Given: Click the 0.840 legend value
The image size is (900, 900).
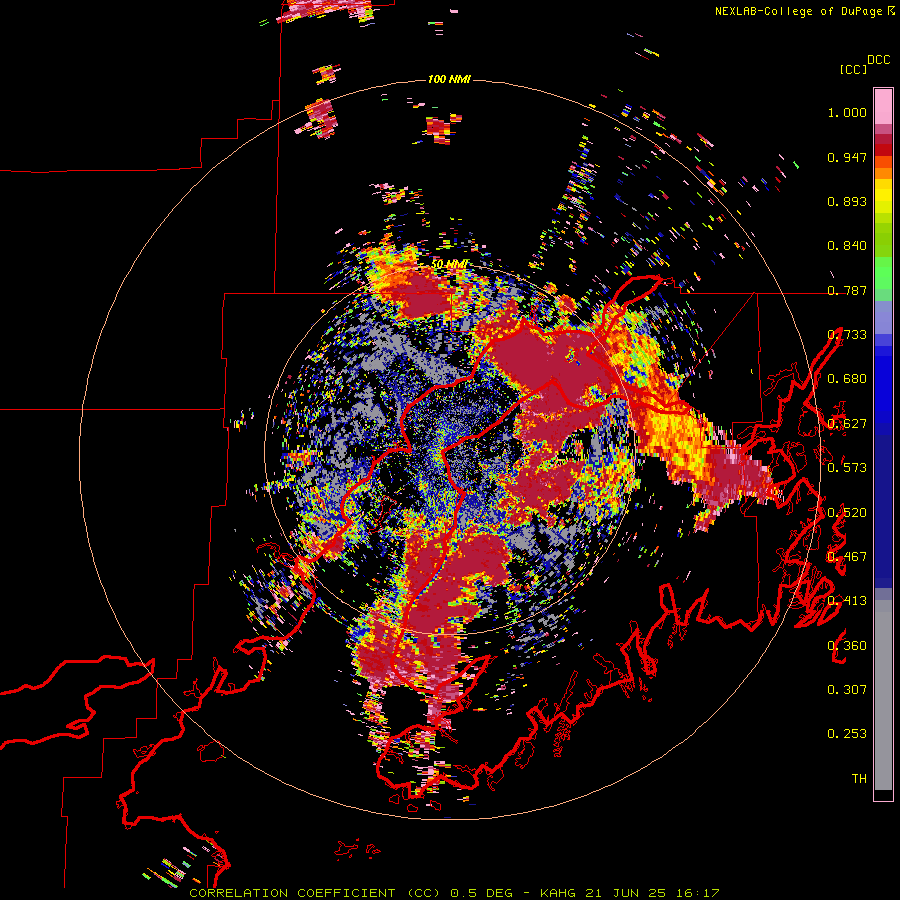Looking at the screenshot, I should point(847,246).
